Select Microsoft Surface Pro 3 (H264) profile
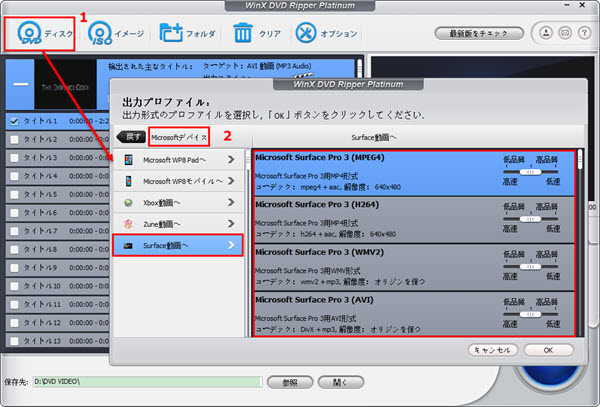 [x=414, y=220]
